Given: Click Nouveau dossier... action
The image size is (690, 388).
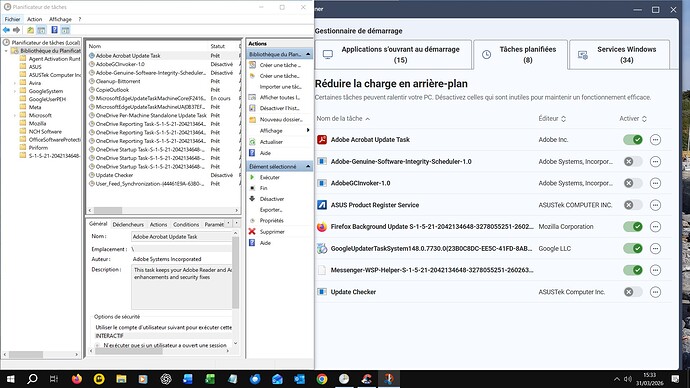Looking at the screenshot, I should tap(281, 119).
